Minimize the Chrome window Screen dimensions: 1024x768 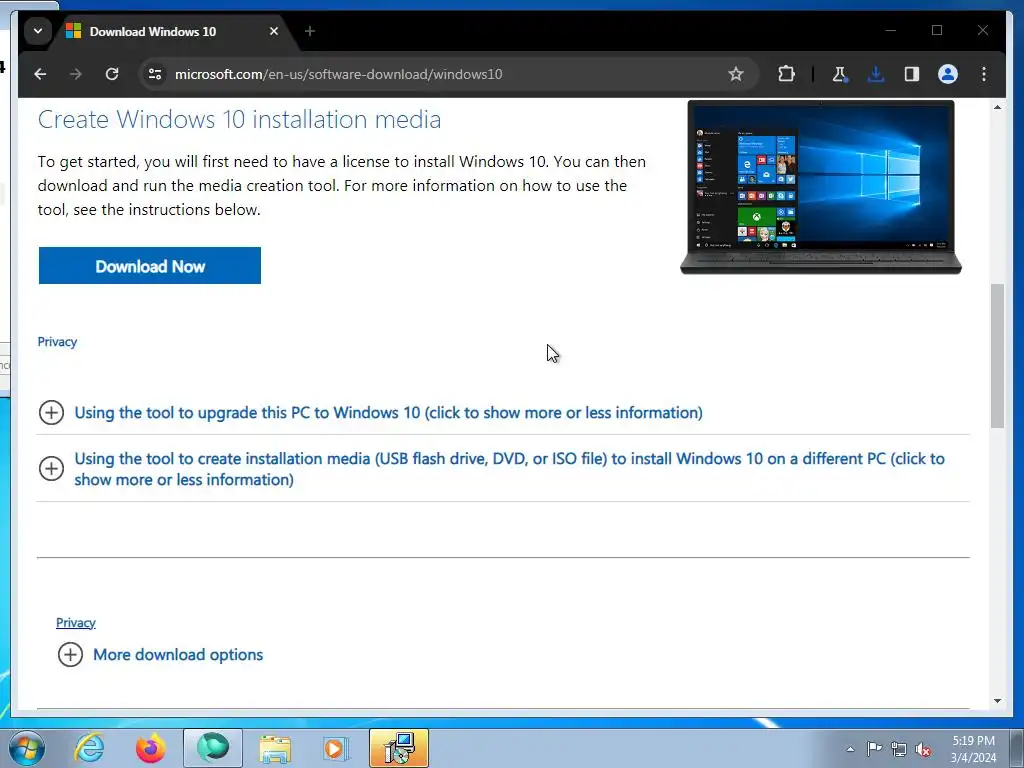point(891,30)
